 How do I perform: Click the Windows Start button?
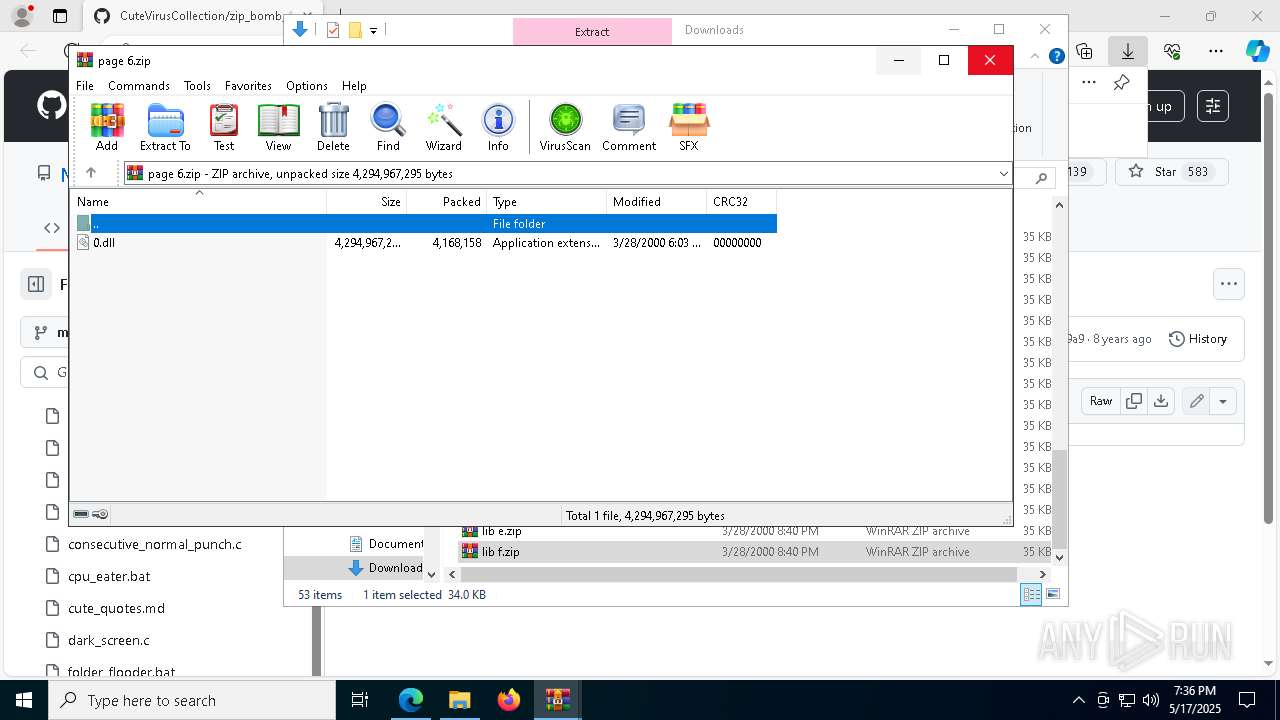point(24,700)
